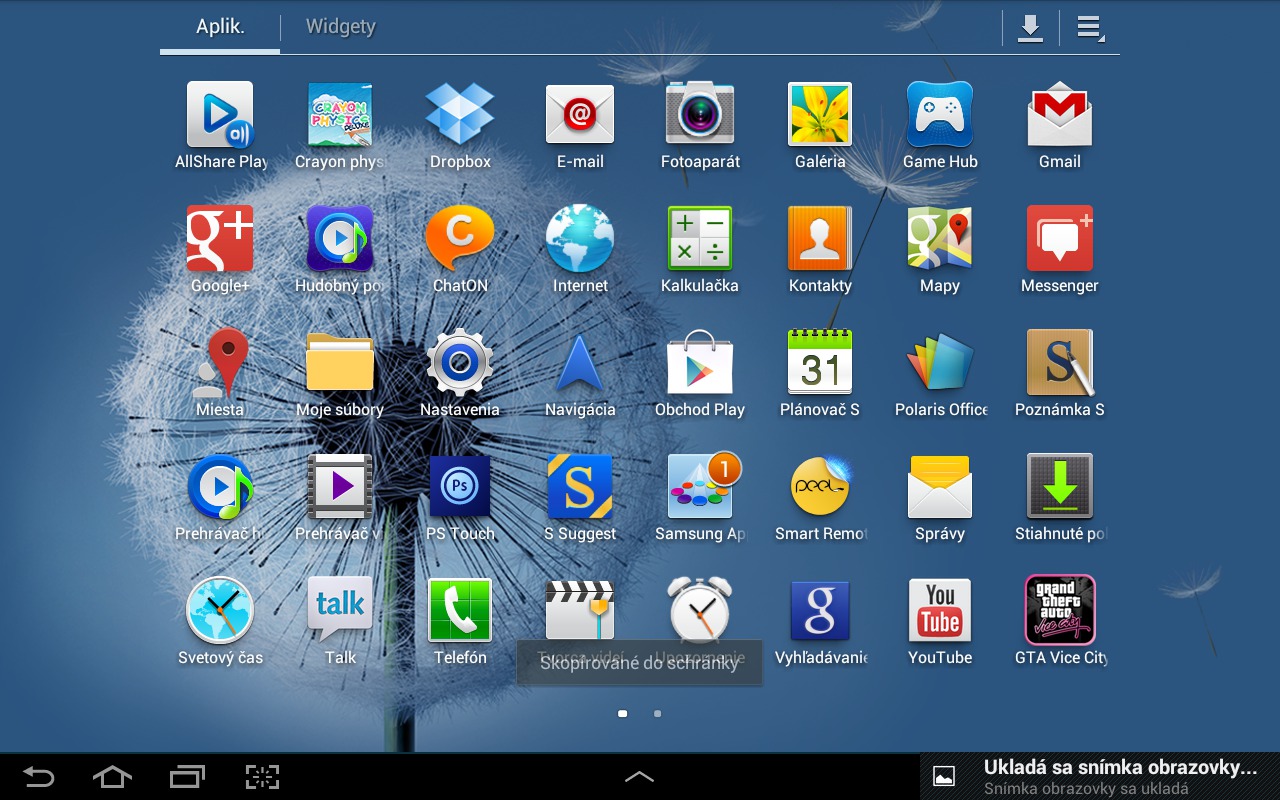Open Svetový čas
This screenshot has height=800, width=1280.
click(220, 610)
